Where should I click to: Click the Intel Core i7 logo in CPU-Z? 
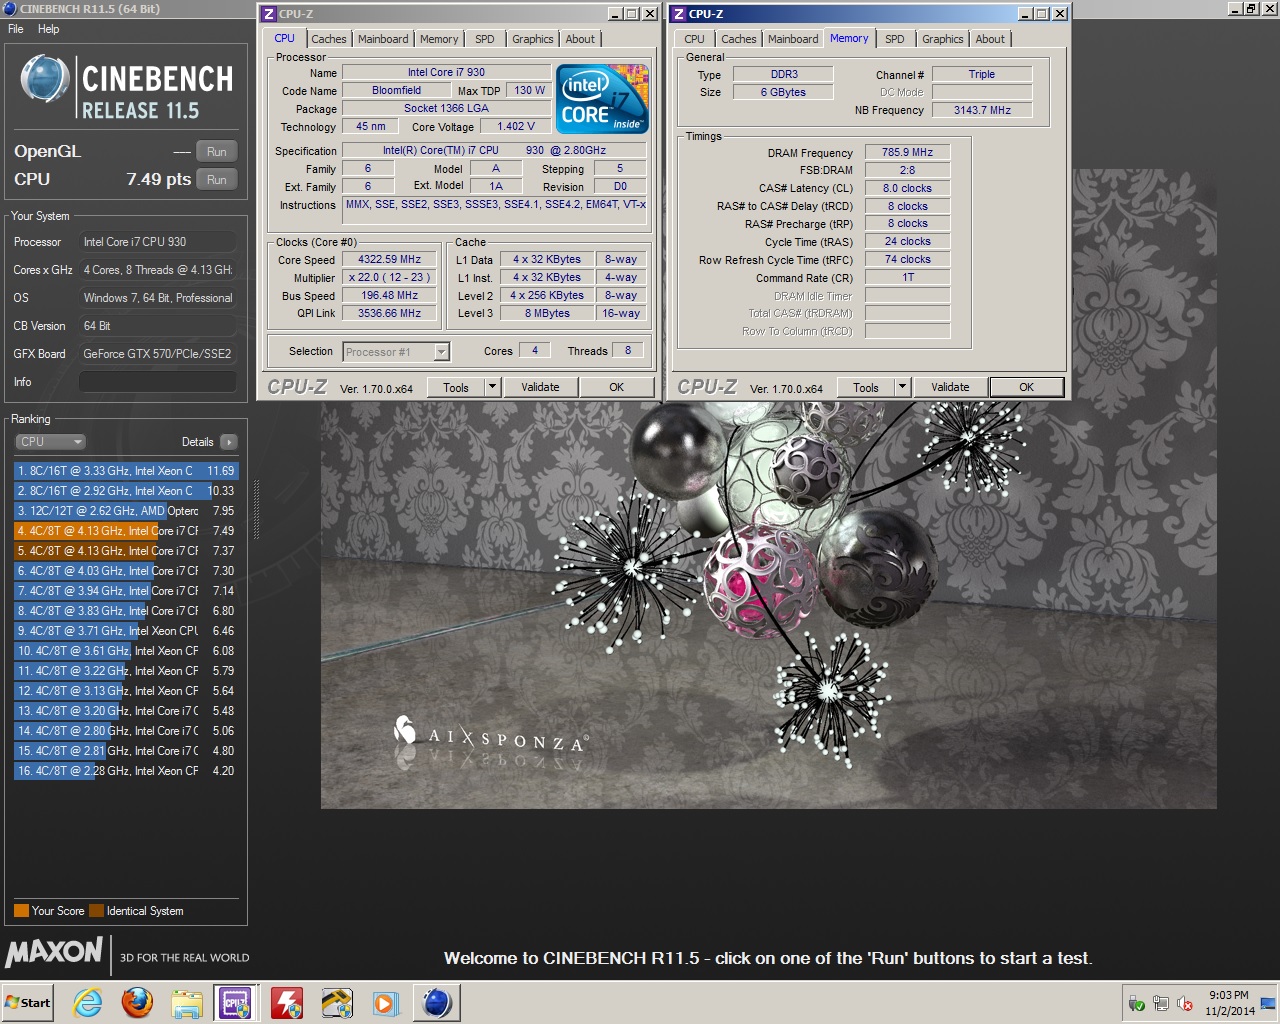pyautogui.click(x=602, y=99)
